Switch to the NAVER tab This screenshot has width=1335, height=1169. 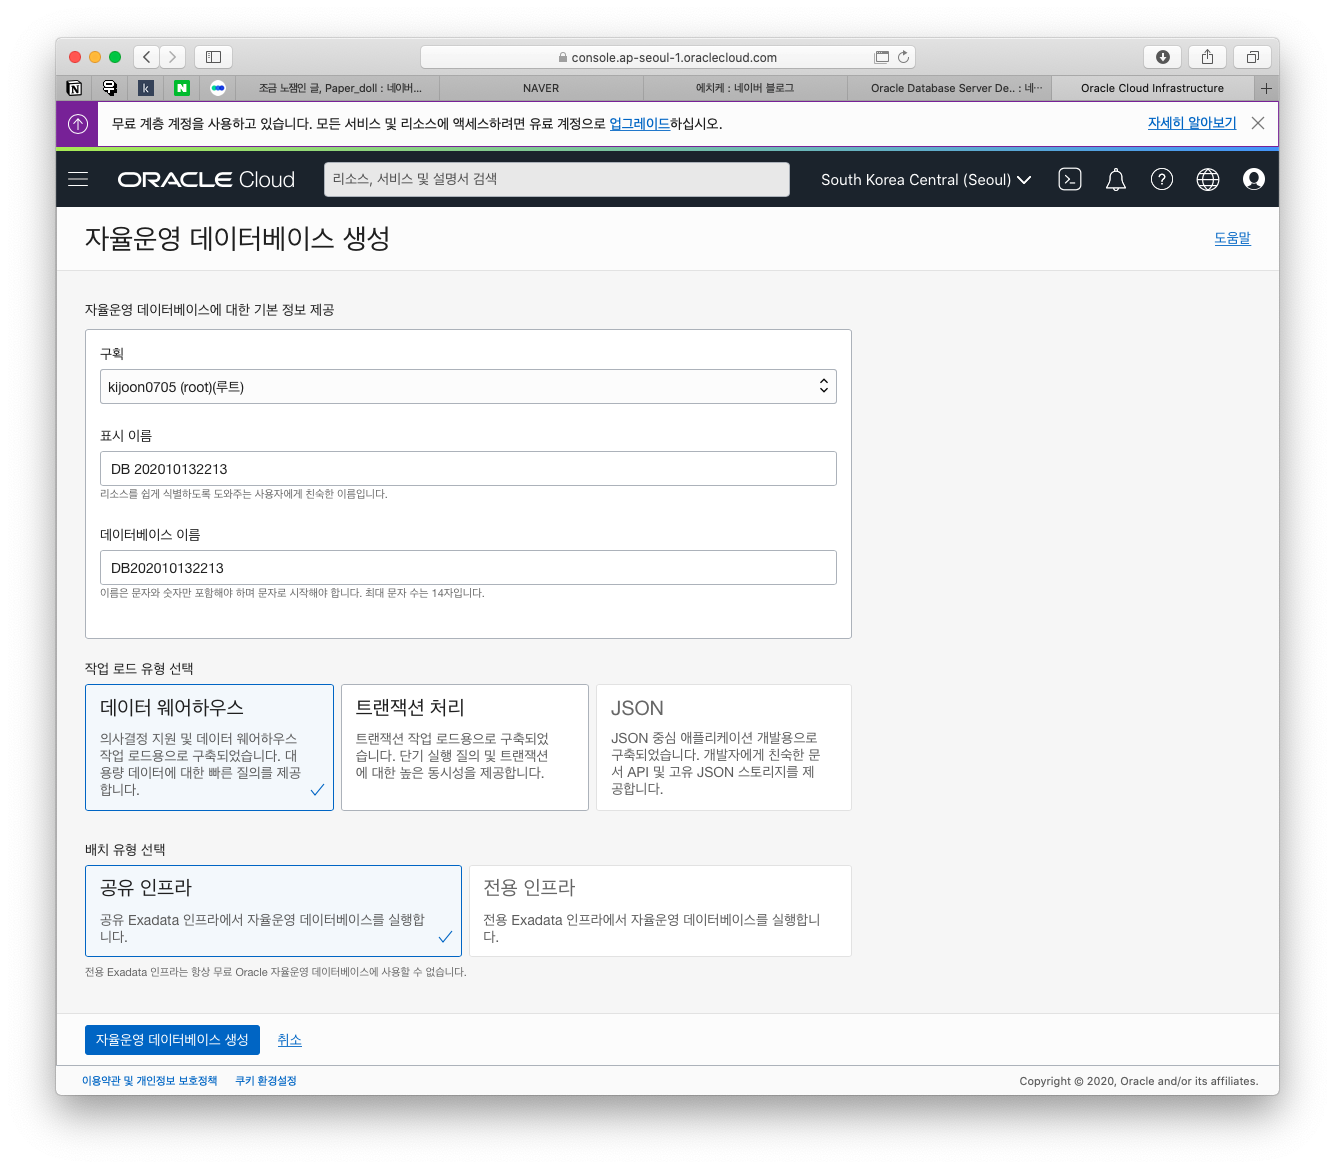(541, 88)
